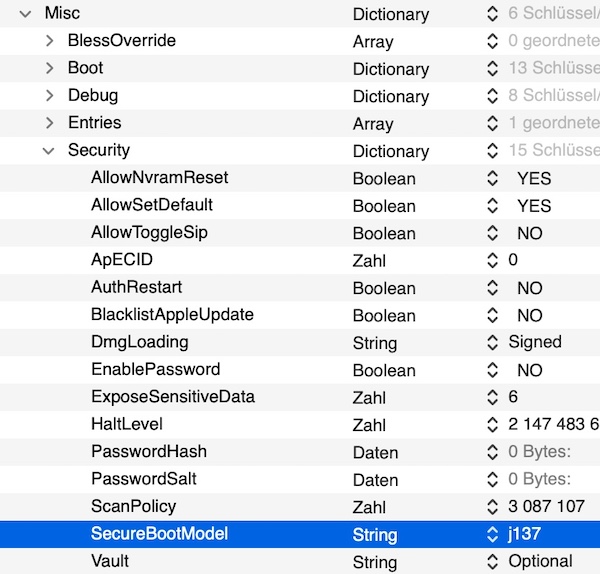The image size is (600, 574).
Task: Open type popup for ApECID
Action: pyautogui.click(x=491, y=260)
